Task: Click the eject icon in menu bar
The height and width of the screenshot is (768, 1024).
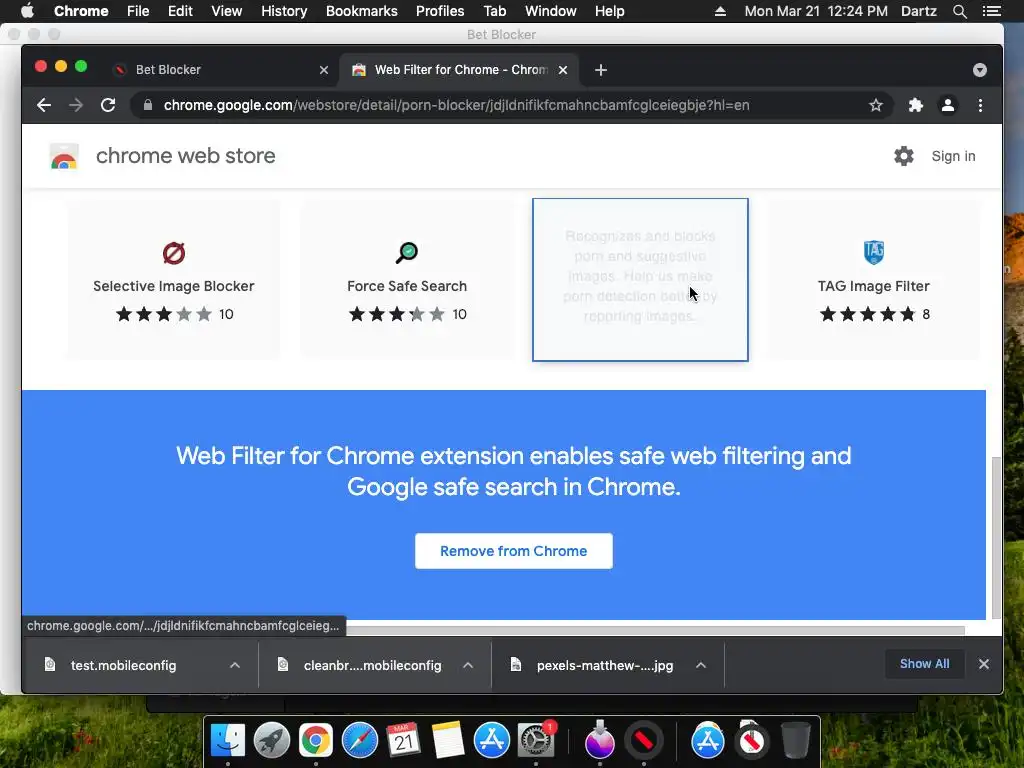Action: pyautogui.click(x=720, y=11)
